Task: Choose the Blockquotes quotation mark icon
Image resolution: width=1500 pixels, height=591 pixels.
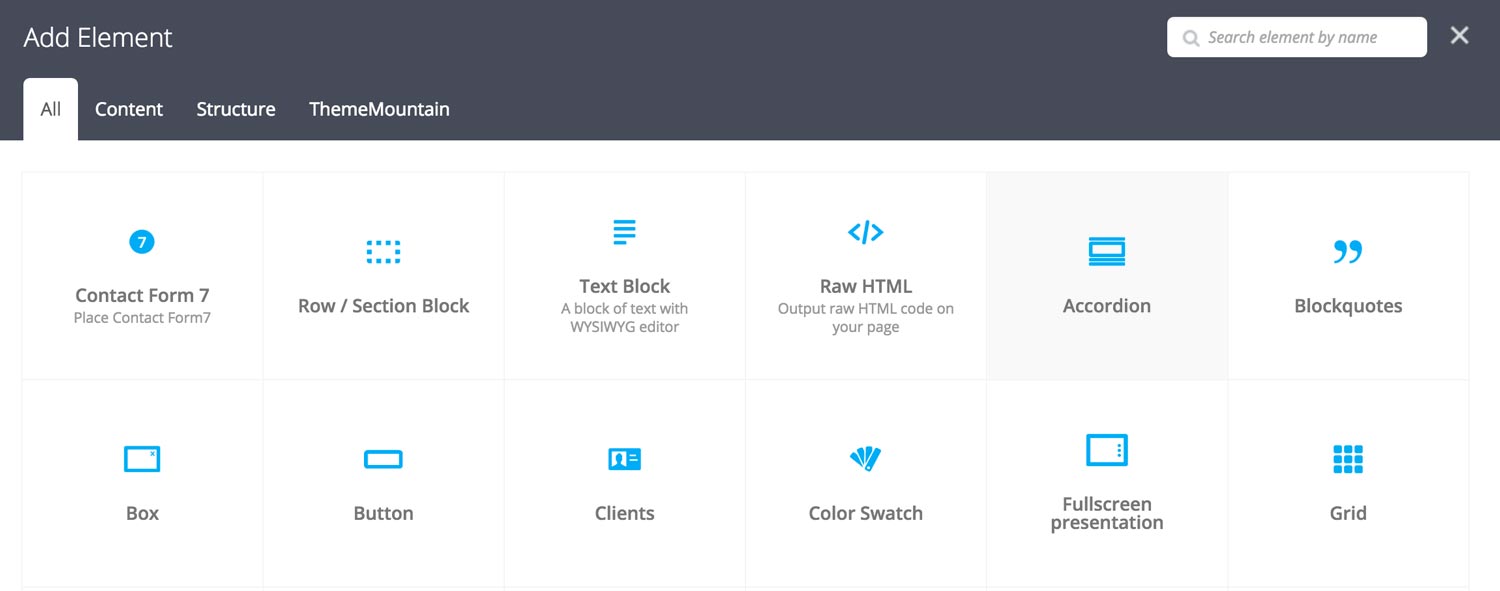Action: [x=1348, y=252]
